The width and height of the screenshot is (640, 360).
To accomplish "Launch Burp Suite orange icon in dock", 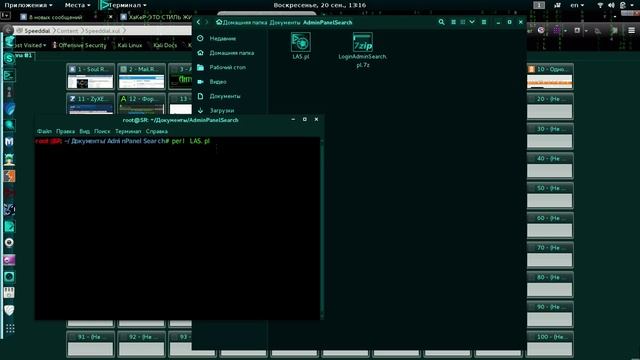I will point(9,176).
